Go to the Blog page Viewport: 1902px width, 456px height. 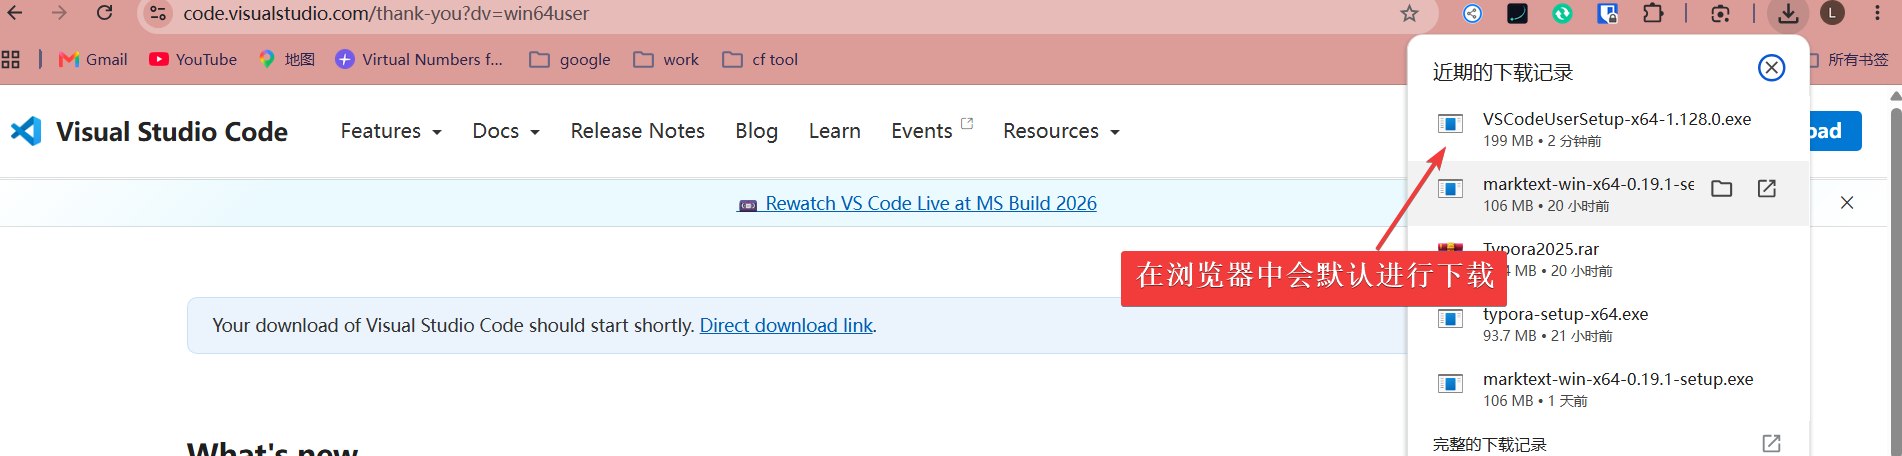click(x=756, y=131)
